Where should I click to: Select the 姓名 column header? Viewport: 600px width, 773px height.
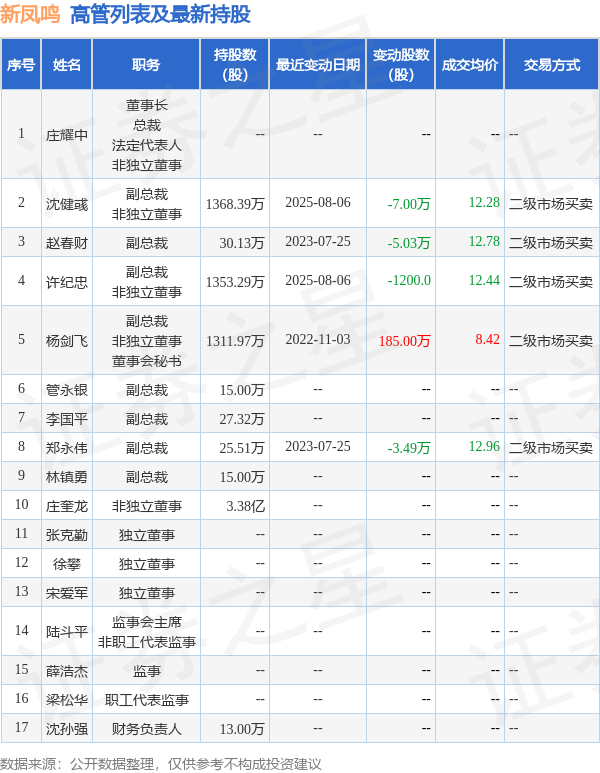tap(67, 65)
